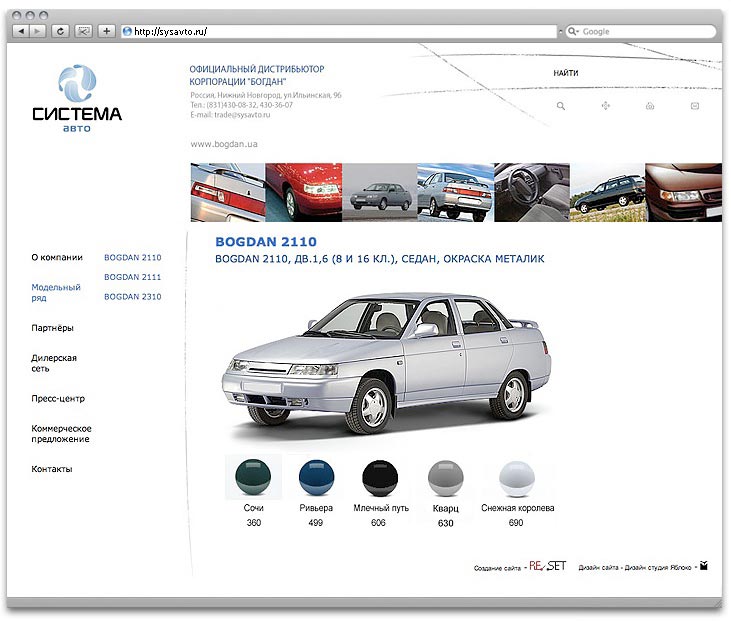The width and height of the screenshot is (731, 621).
Task: Click the maroon car headlight thumbnail
Action: click(684, 192)
